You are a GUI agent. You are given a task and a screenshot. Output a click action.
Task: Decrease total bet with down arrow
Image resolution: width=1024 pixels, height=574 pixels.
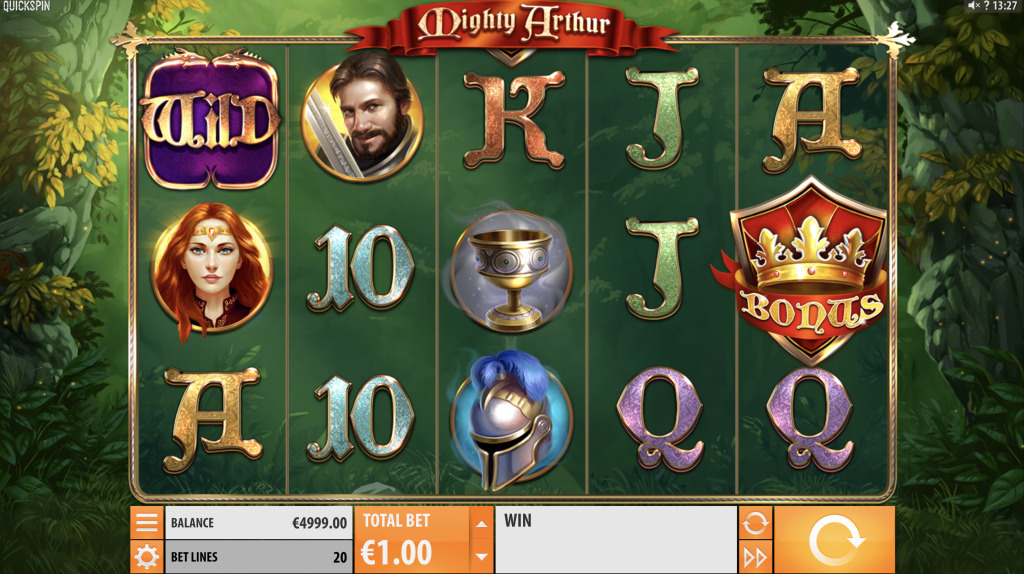(481, 557)
